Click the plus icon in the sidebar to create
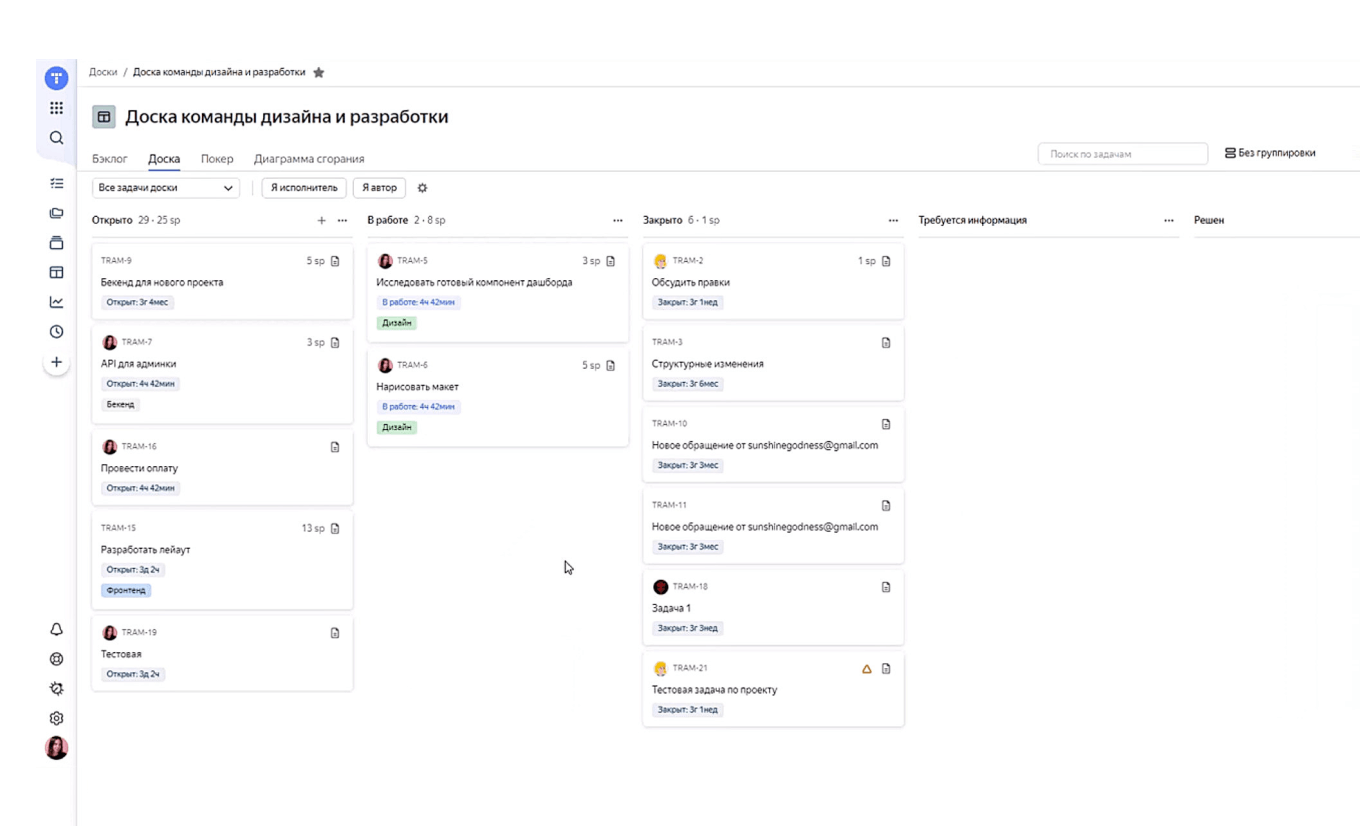The height and width of the screenshot is (826, 1360). point(56,362)
